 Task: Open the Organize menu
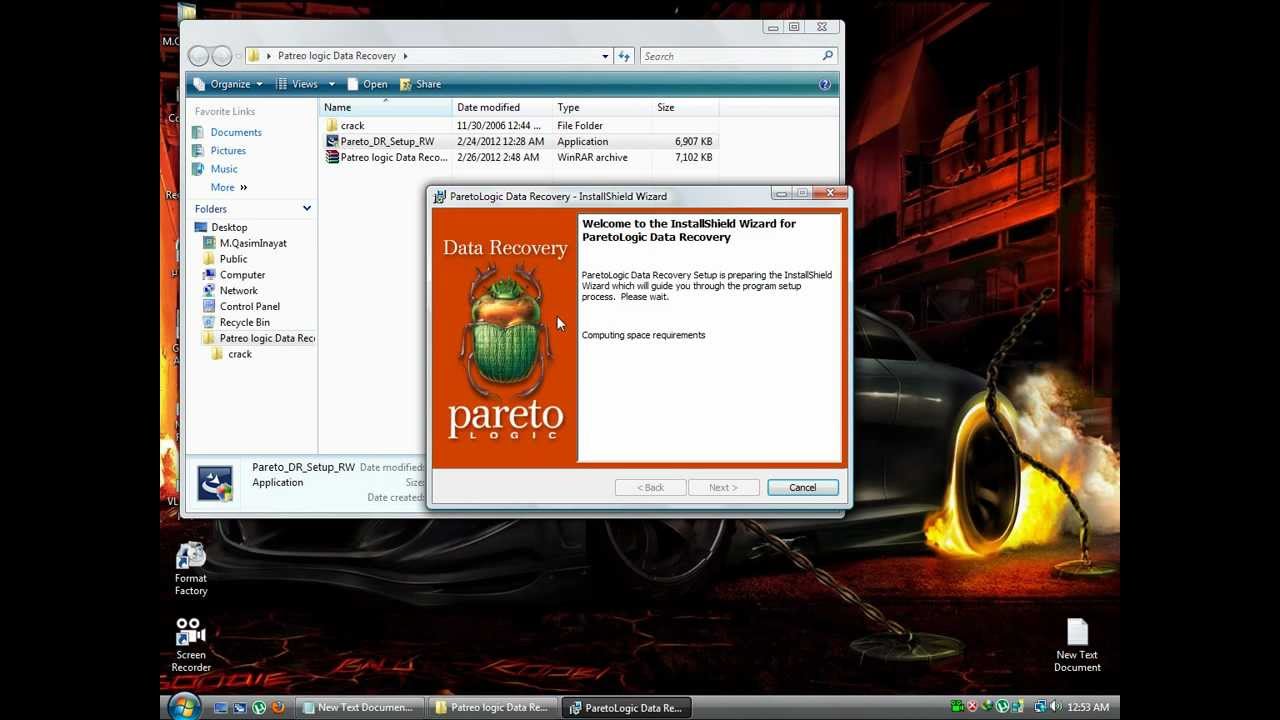click(x=229, y=84)
